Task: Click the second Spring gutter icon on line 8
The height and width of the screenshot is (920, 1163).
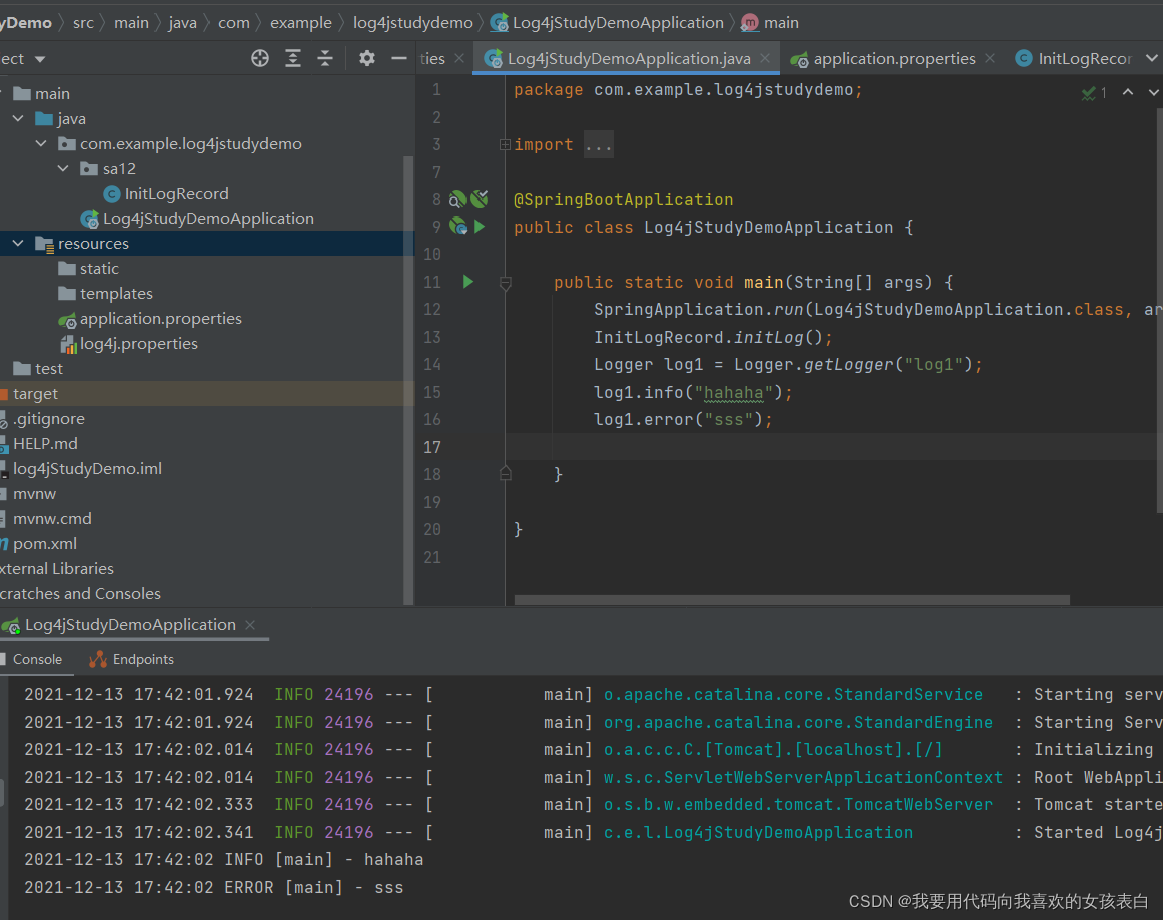Action: point(480,198)
